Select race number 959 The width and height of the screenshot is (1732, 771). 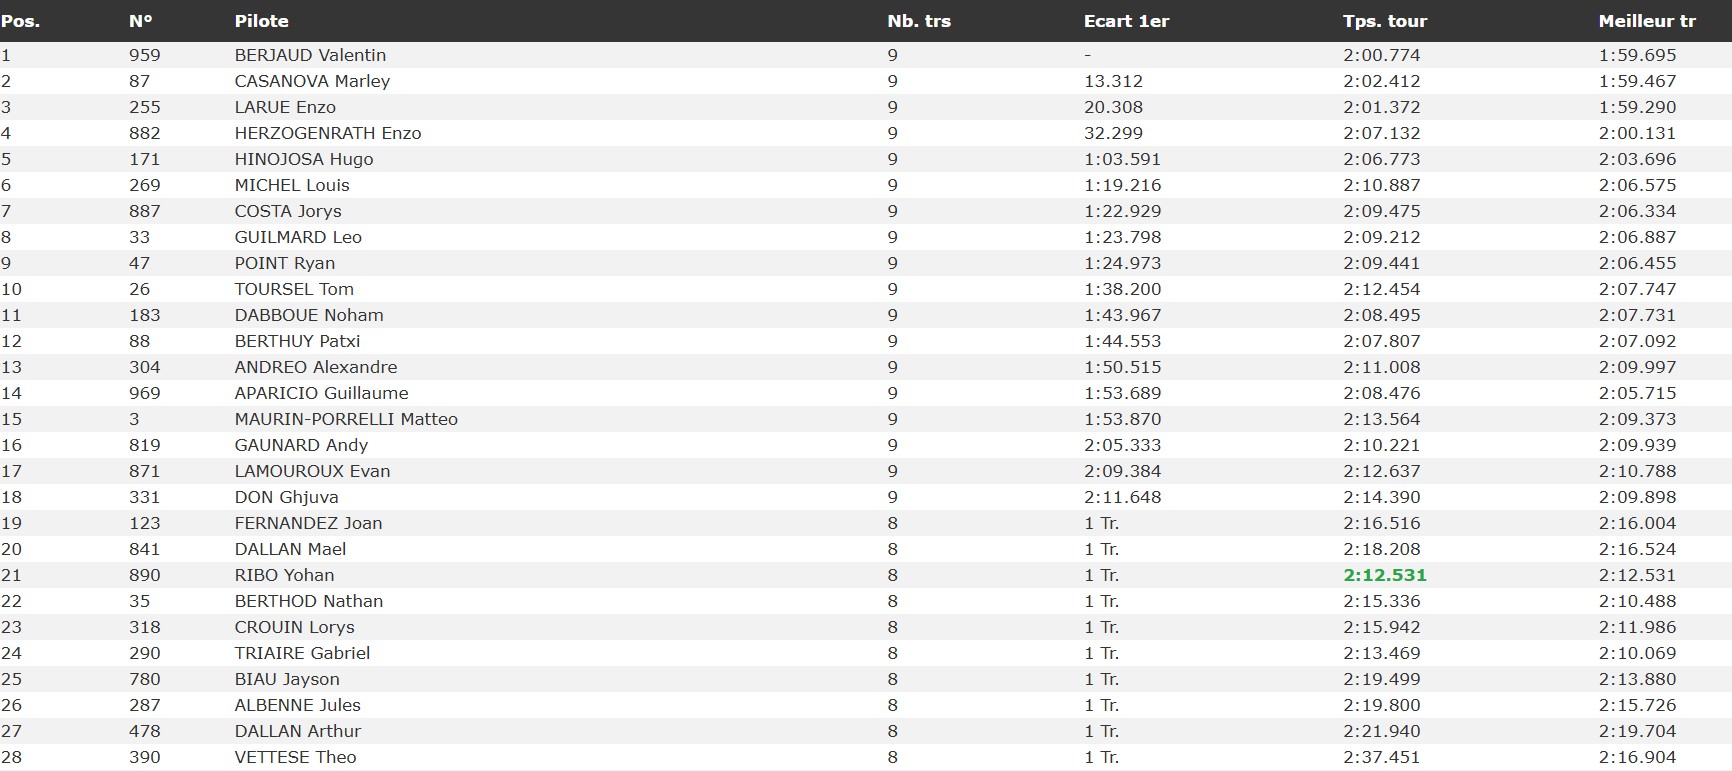point(144,55)
